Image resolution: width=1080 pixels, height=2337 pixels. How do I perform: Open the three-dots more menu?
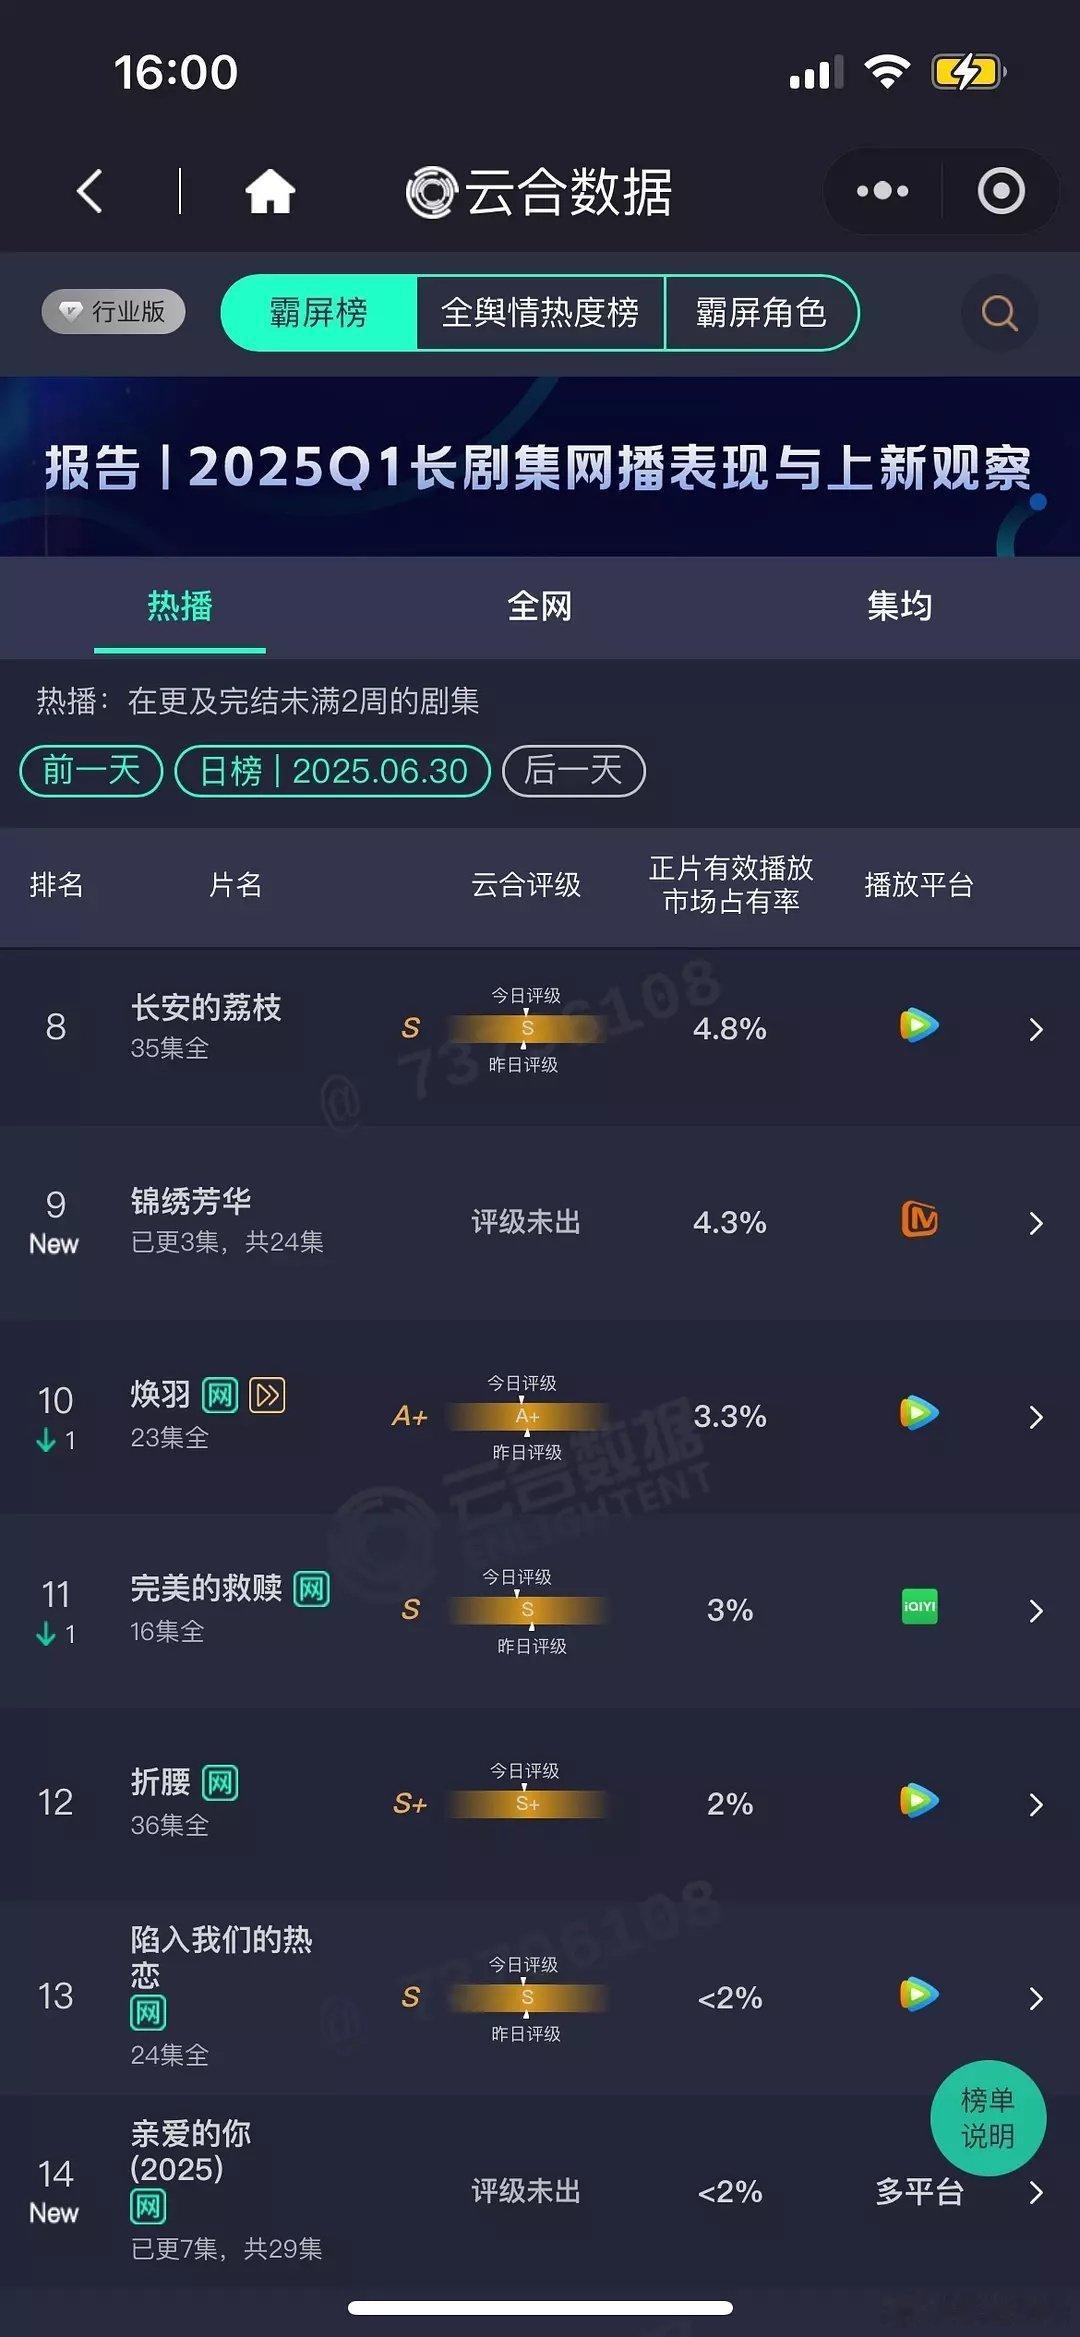[x=882, y=191]
